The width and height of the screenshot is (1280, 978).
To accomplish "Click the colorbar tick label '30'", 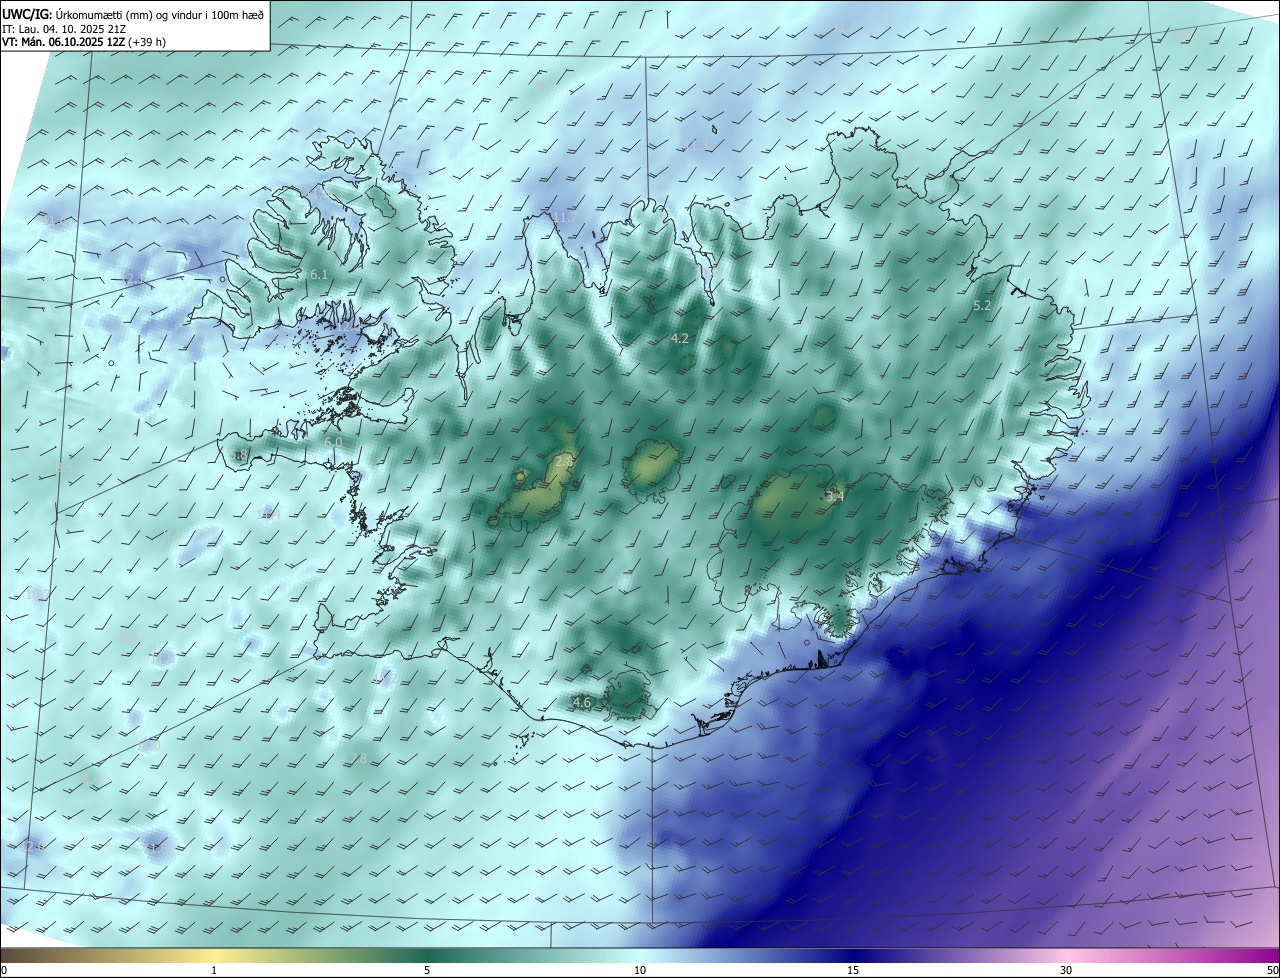I will click(x=1066, y=970).
